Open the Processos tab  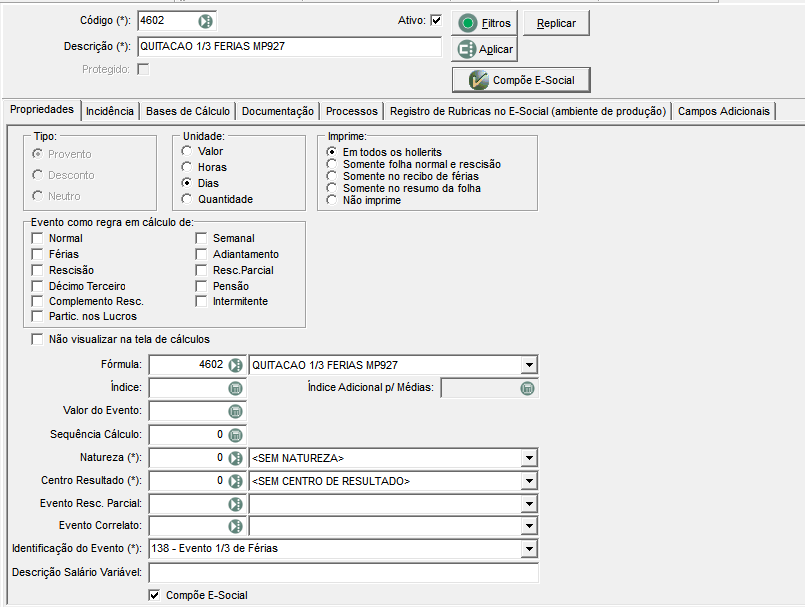352,111
